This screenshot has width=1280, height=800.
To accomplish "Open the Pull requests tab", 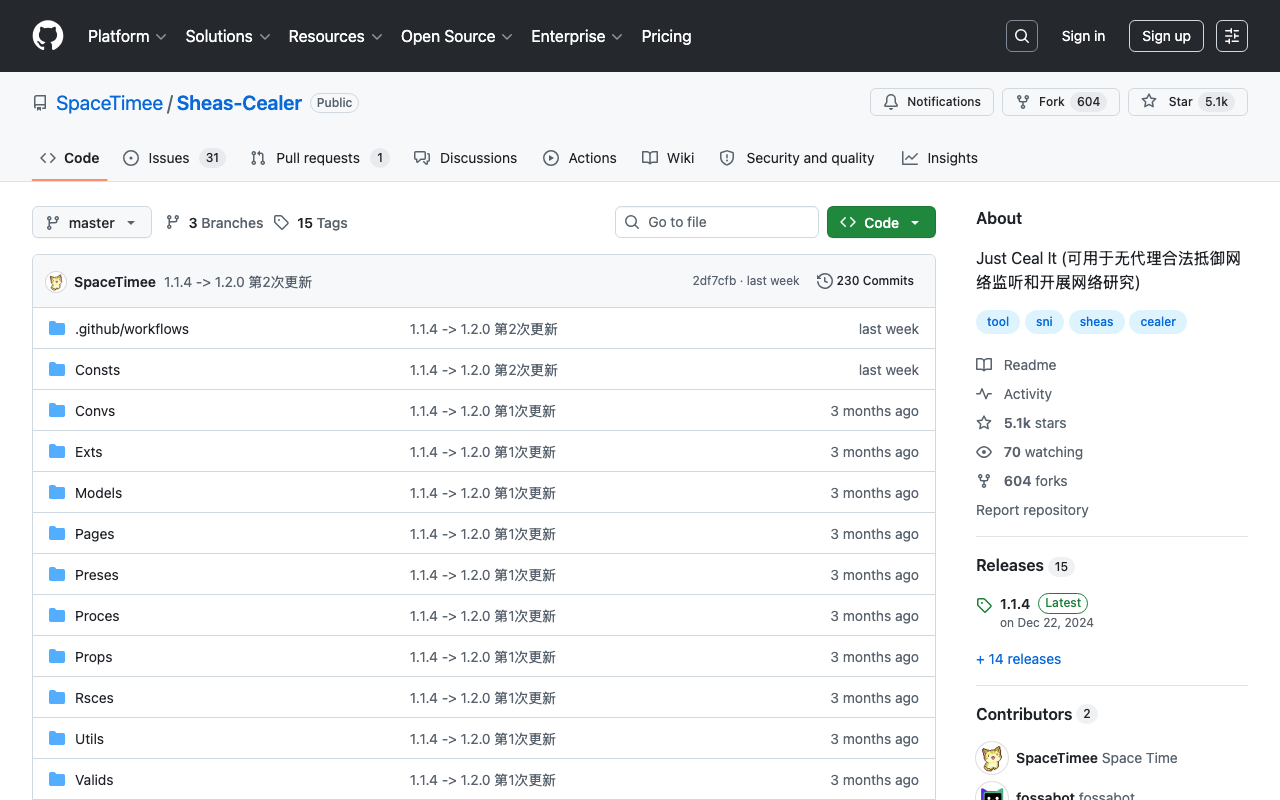I will (x=319, y=158).
